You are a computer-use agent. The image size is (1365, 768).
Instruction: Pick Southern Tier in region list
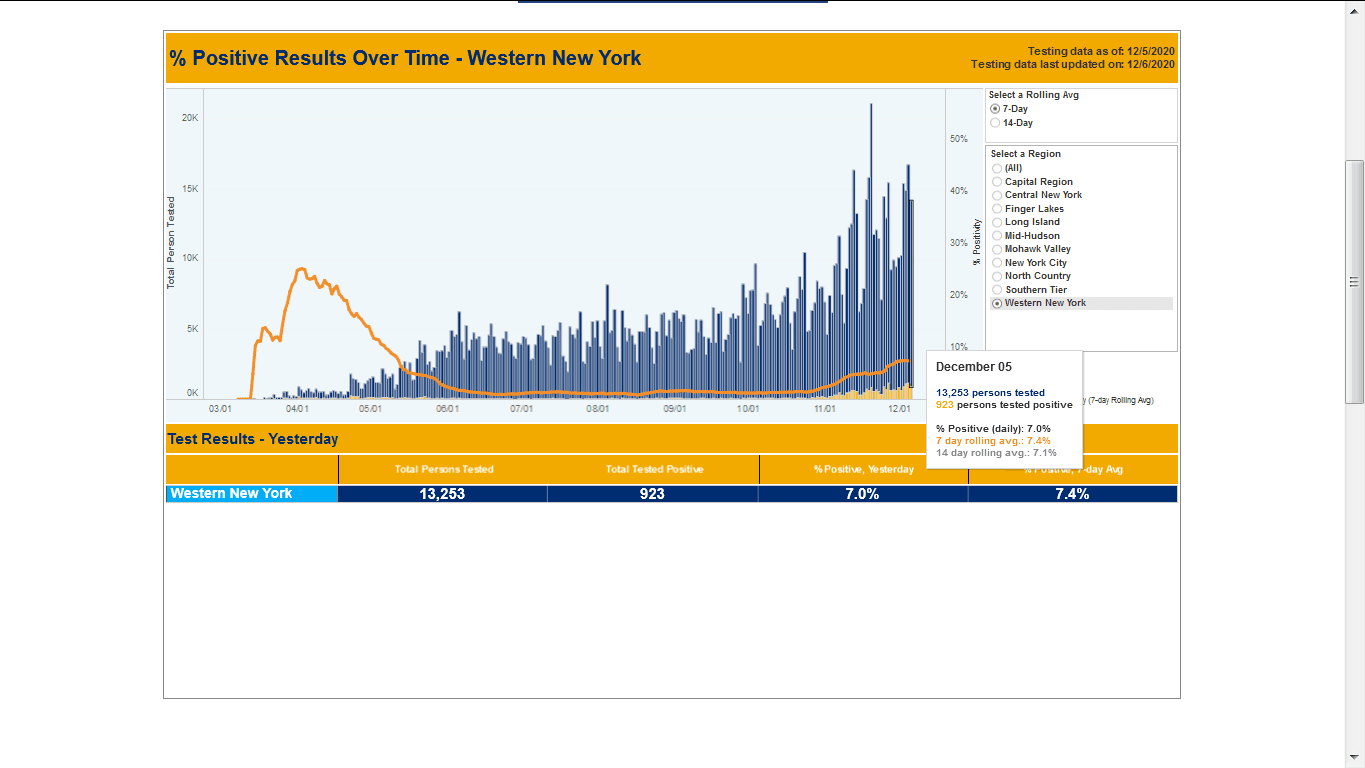coord(997,290)
